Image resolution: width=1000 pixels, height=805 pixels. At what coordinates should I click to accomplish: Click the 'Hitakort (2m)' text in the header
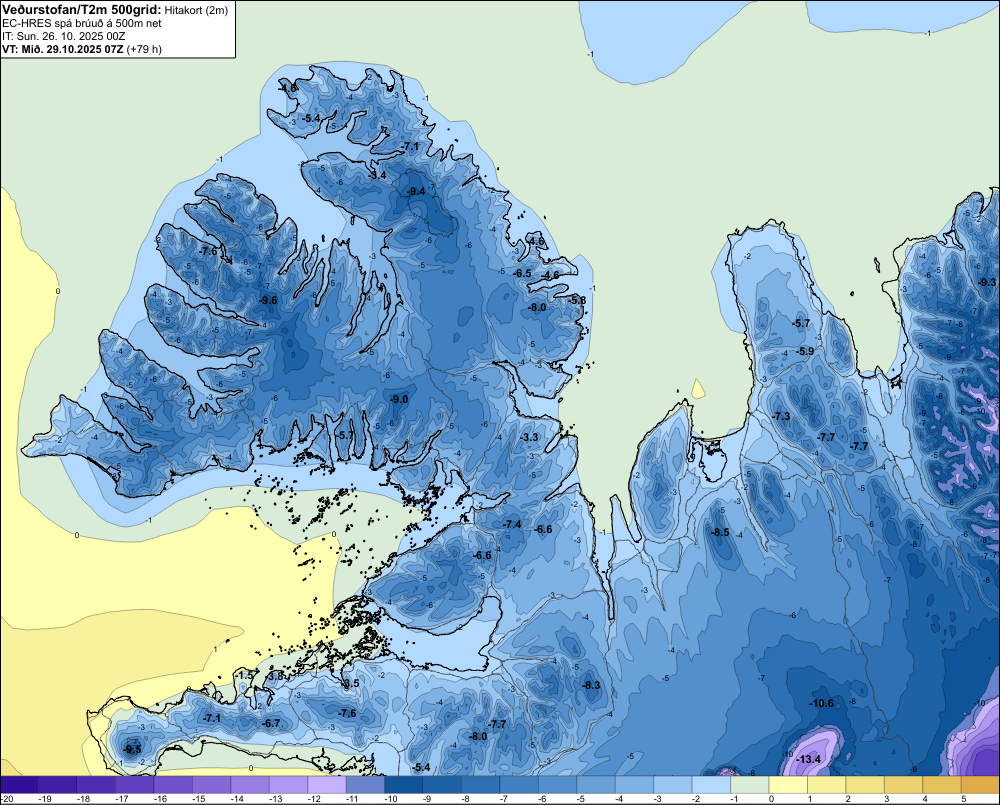pyautogui.click(x=196, y=10)
